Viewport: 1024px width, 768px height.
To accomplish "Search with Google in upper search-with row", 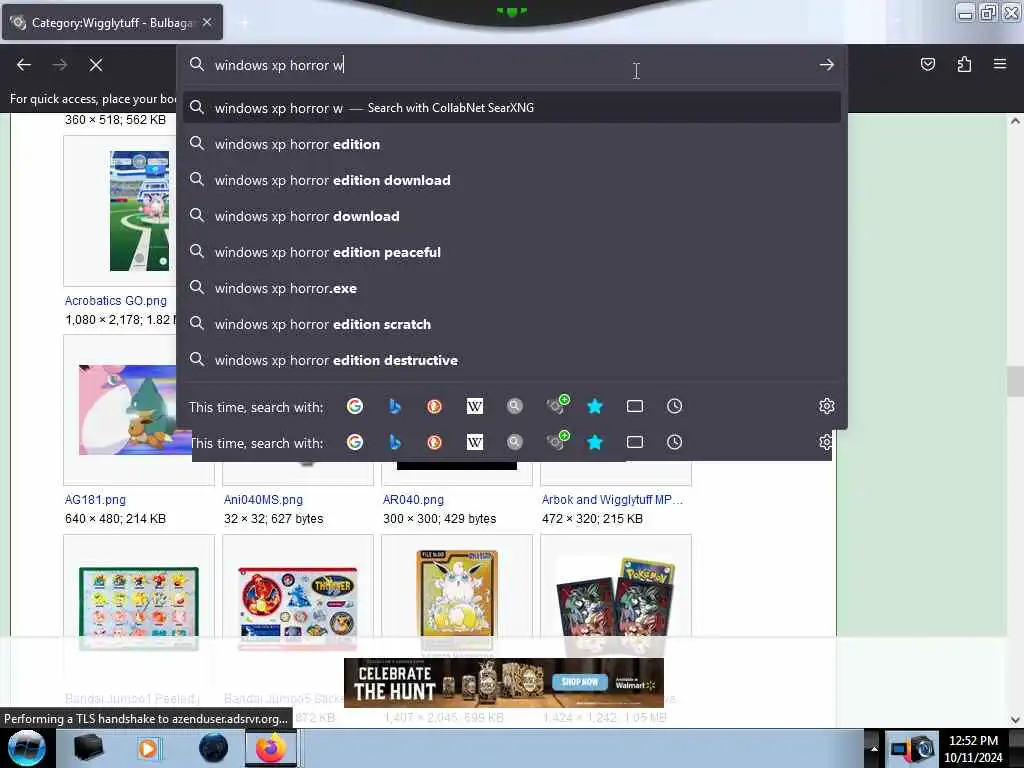I will (355, 406).
